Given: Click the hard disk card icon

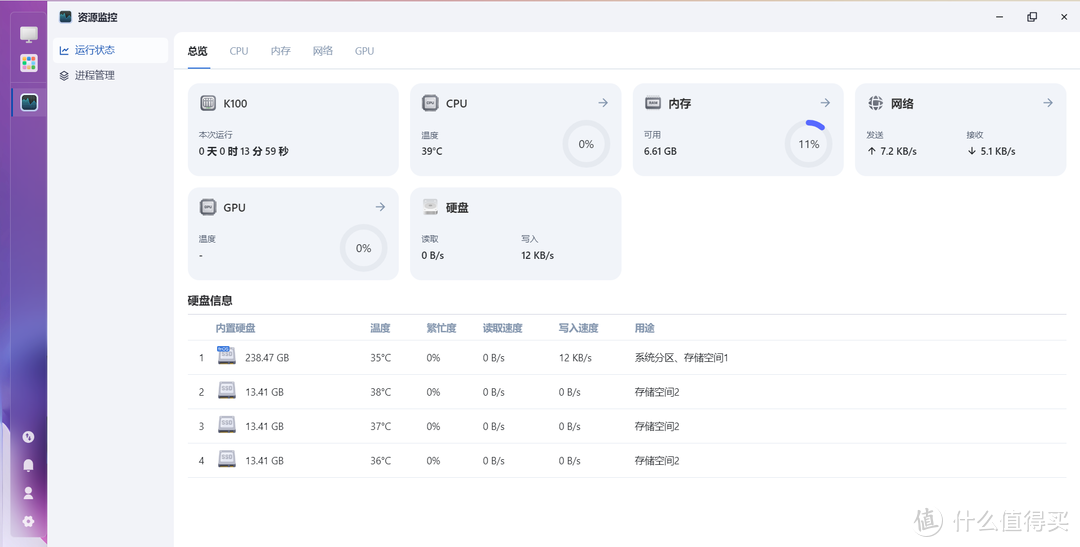Looking at the screenshot, I should tap(430, 207).
